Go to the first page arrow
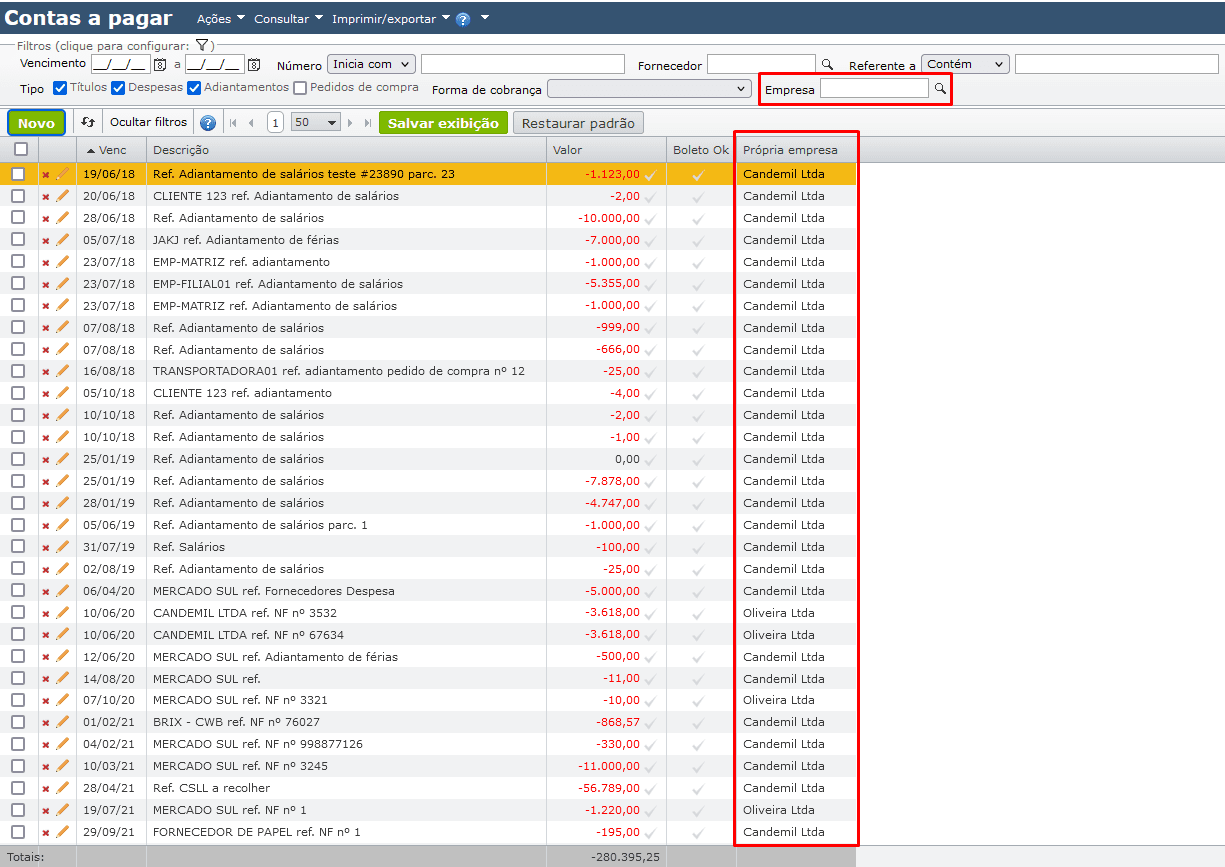The image size is (1225, 867). [234, 123]
